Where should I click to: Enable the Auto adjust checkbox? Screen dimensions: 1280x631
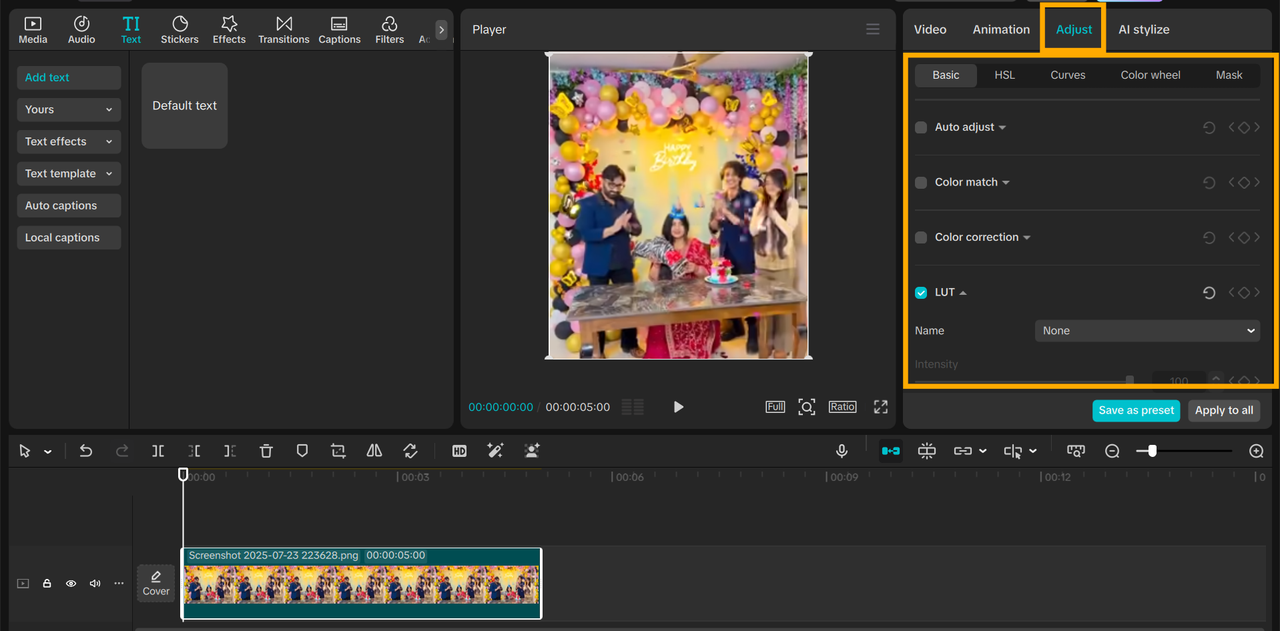pyautogui.click(x=921, y=127)
